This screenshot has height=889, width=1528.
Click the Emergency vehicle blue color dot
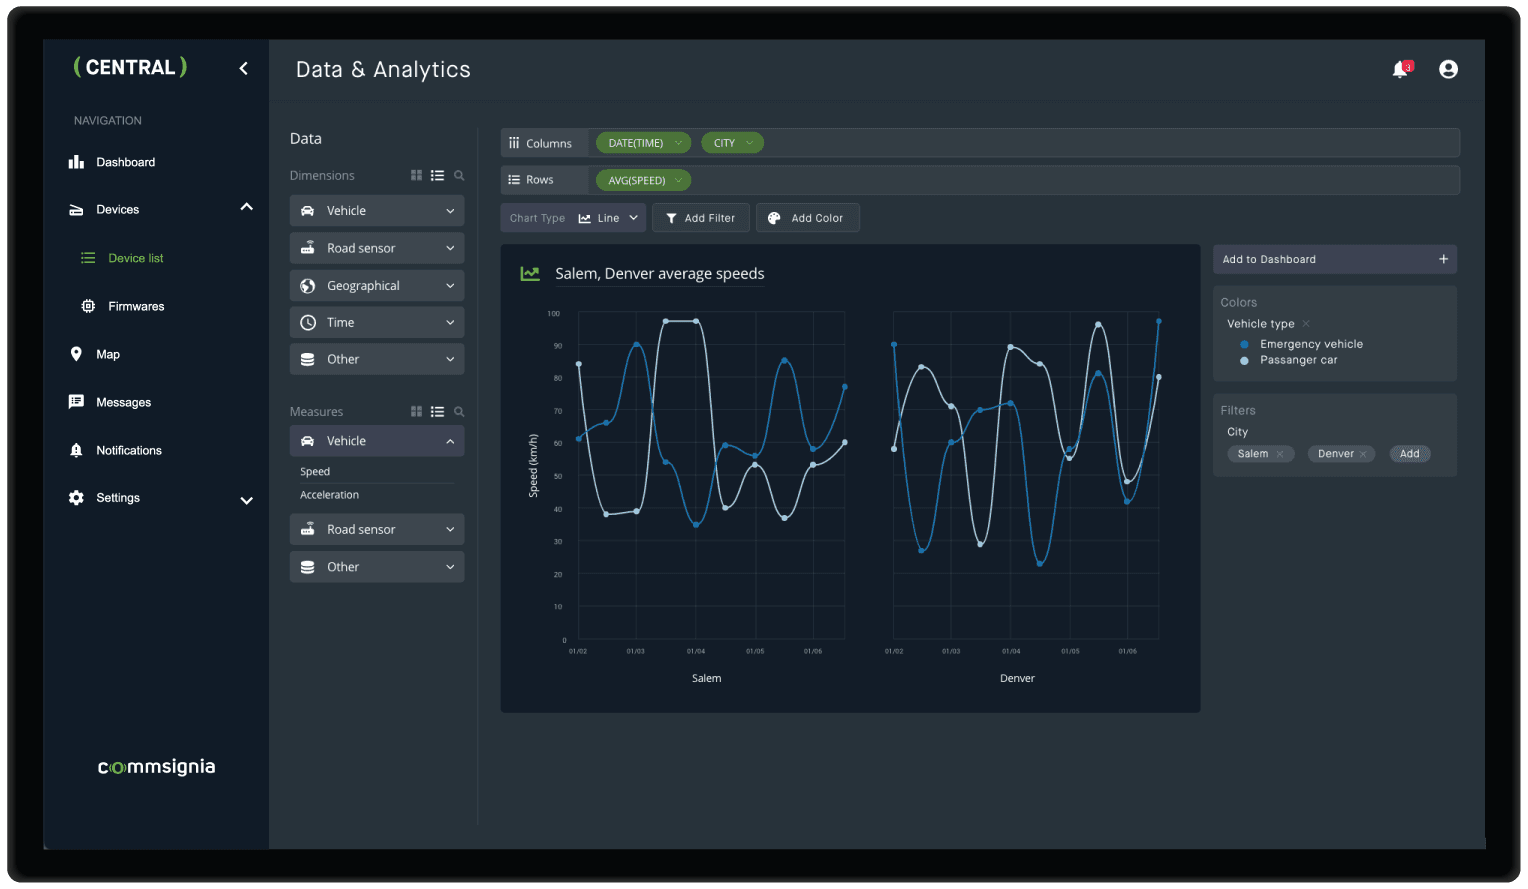point(1244,344)
